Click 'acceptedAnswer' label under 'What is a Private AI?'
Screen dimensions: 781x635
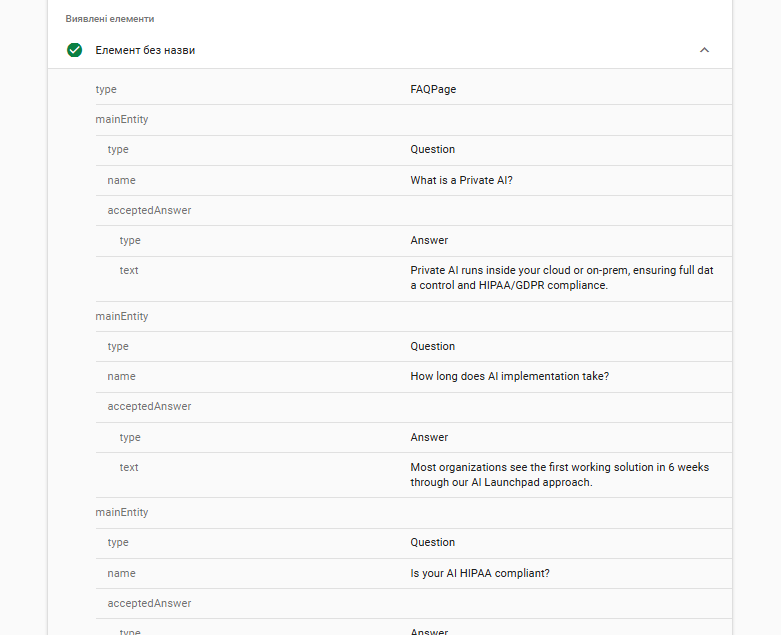[149, 210]
